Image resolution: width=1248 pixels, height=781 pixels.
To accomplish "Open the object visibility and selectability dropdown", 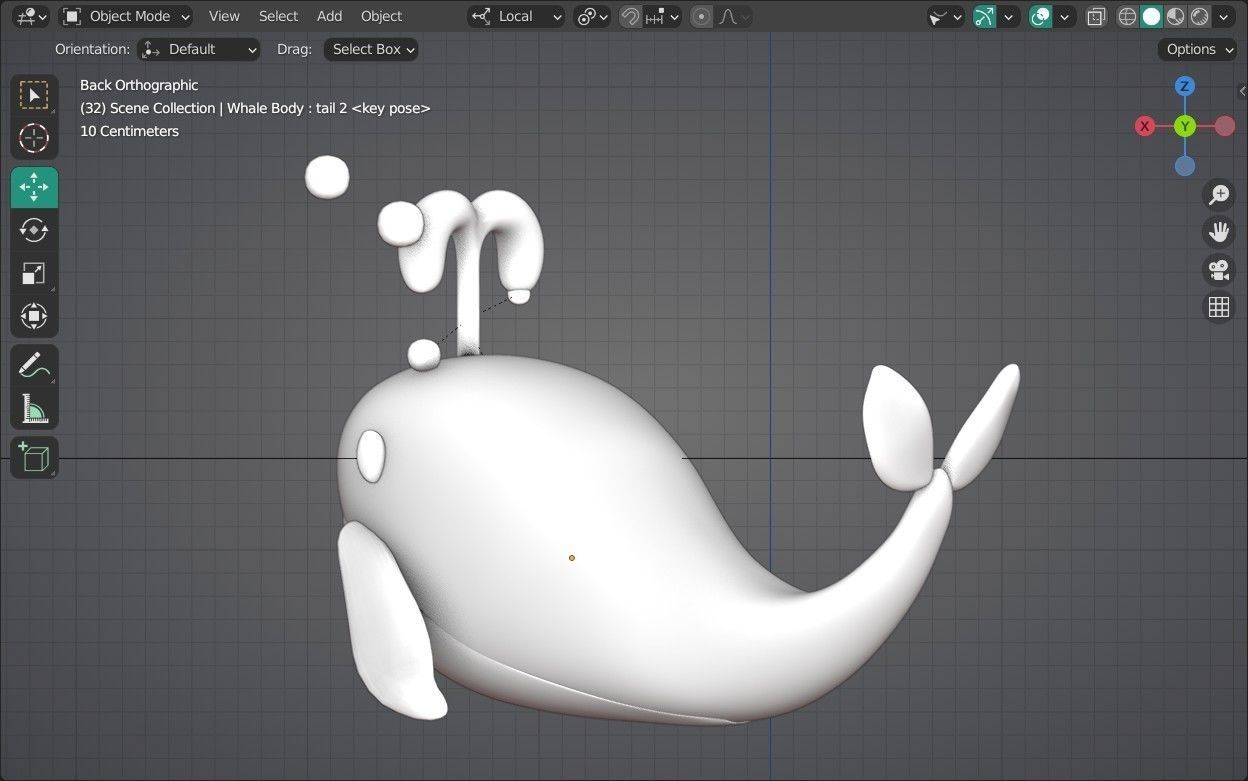I will [945, 16].
